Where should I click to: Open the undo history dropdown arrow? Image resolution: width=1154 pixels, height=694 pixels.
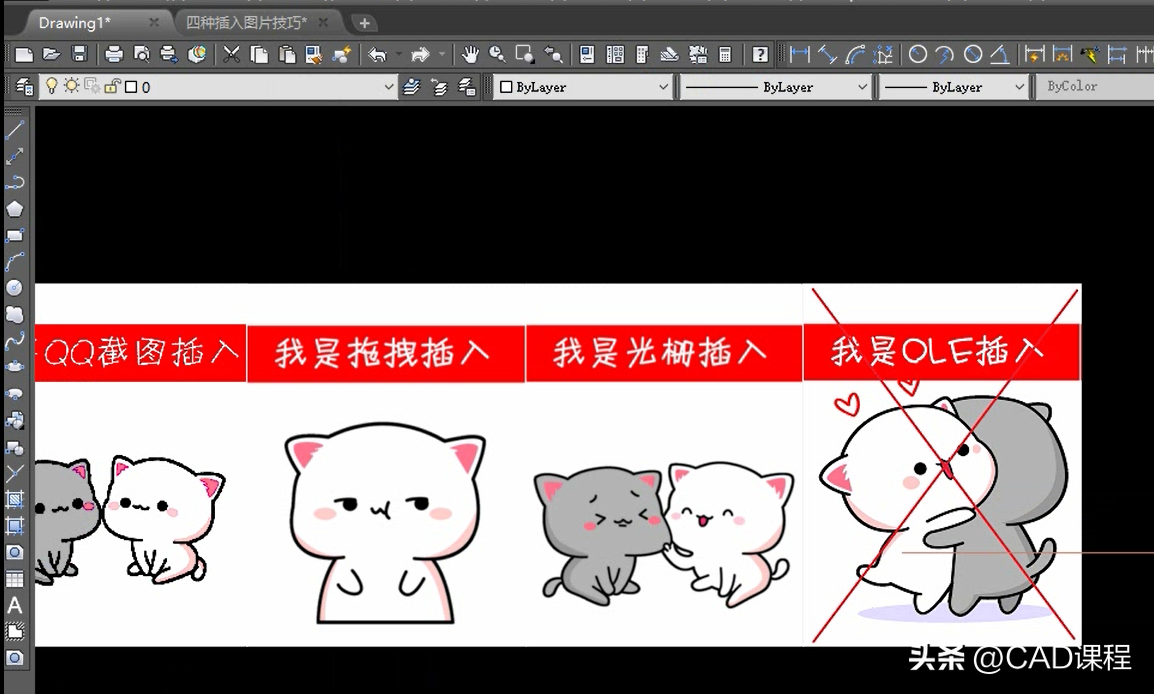tap(398, 54)
